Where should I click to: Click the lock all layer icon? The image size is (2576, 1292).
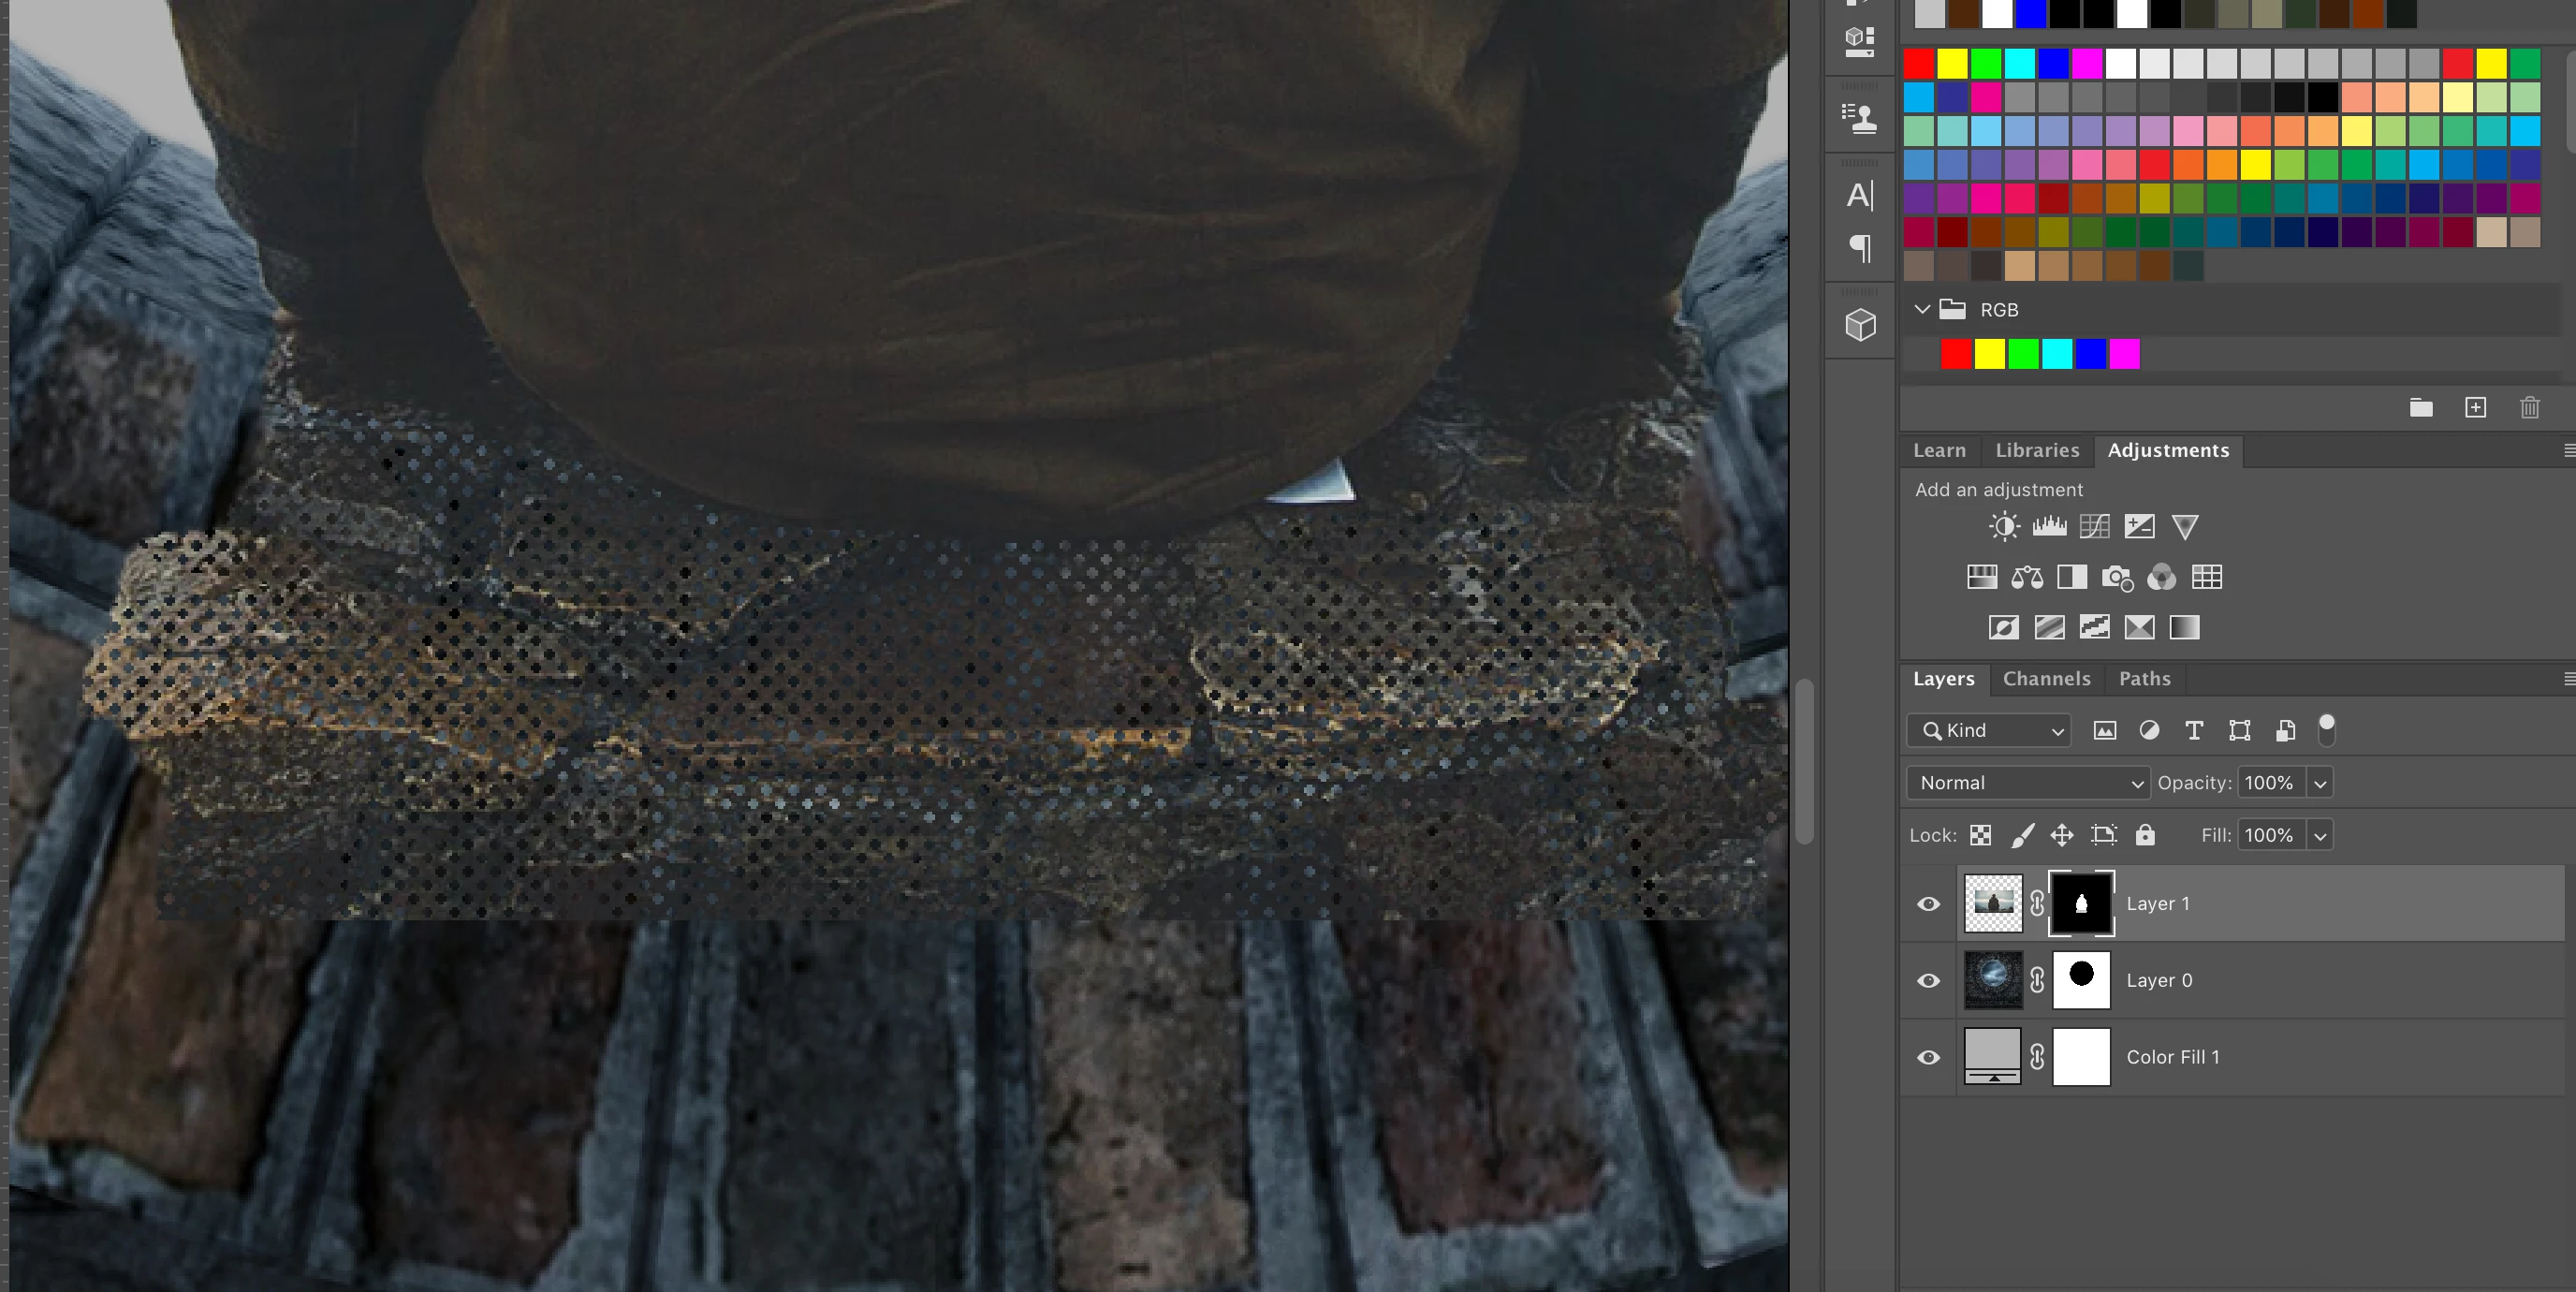(x=2145, y=835)
